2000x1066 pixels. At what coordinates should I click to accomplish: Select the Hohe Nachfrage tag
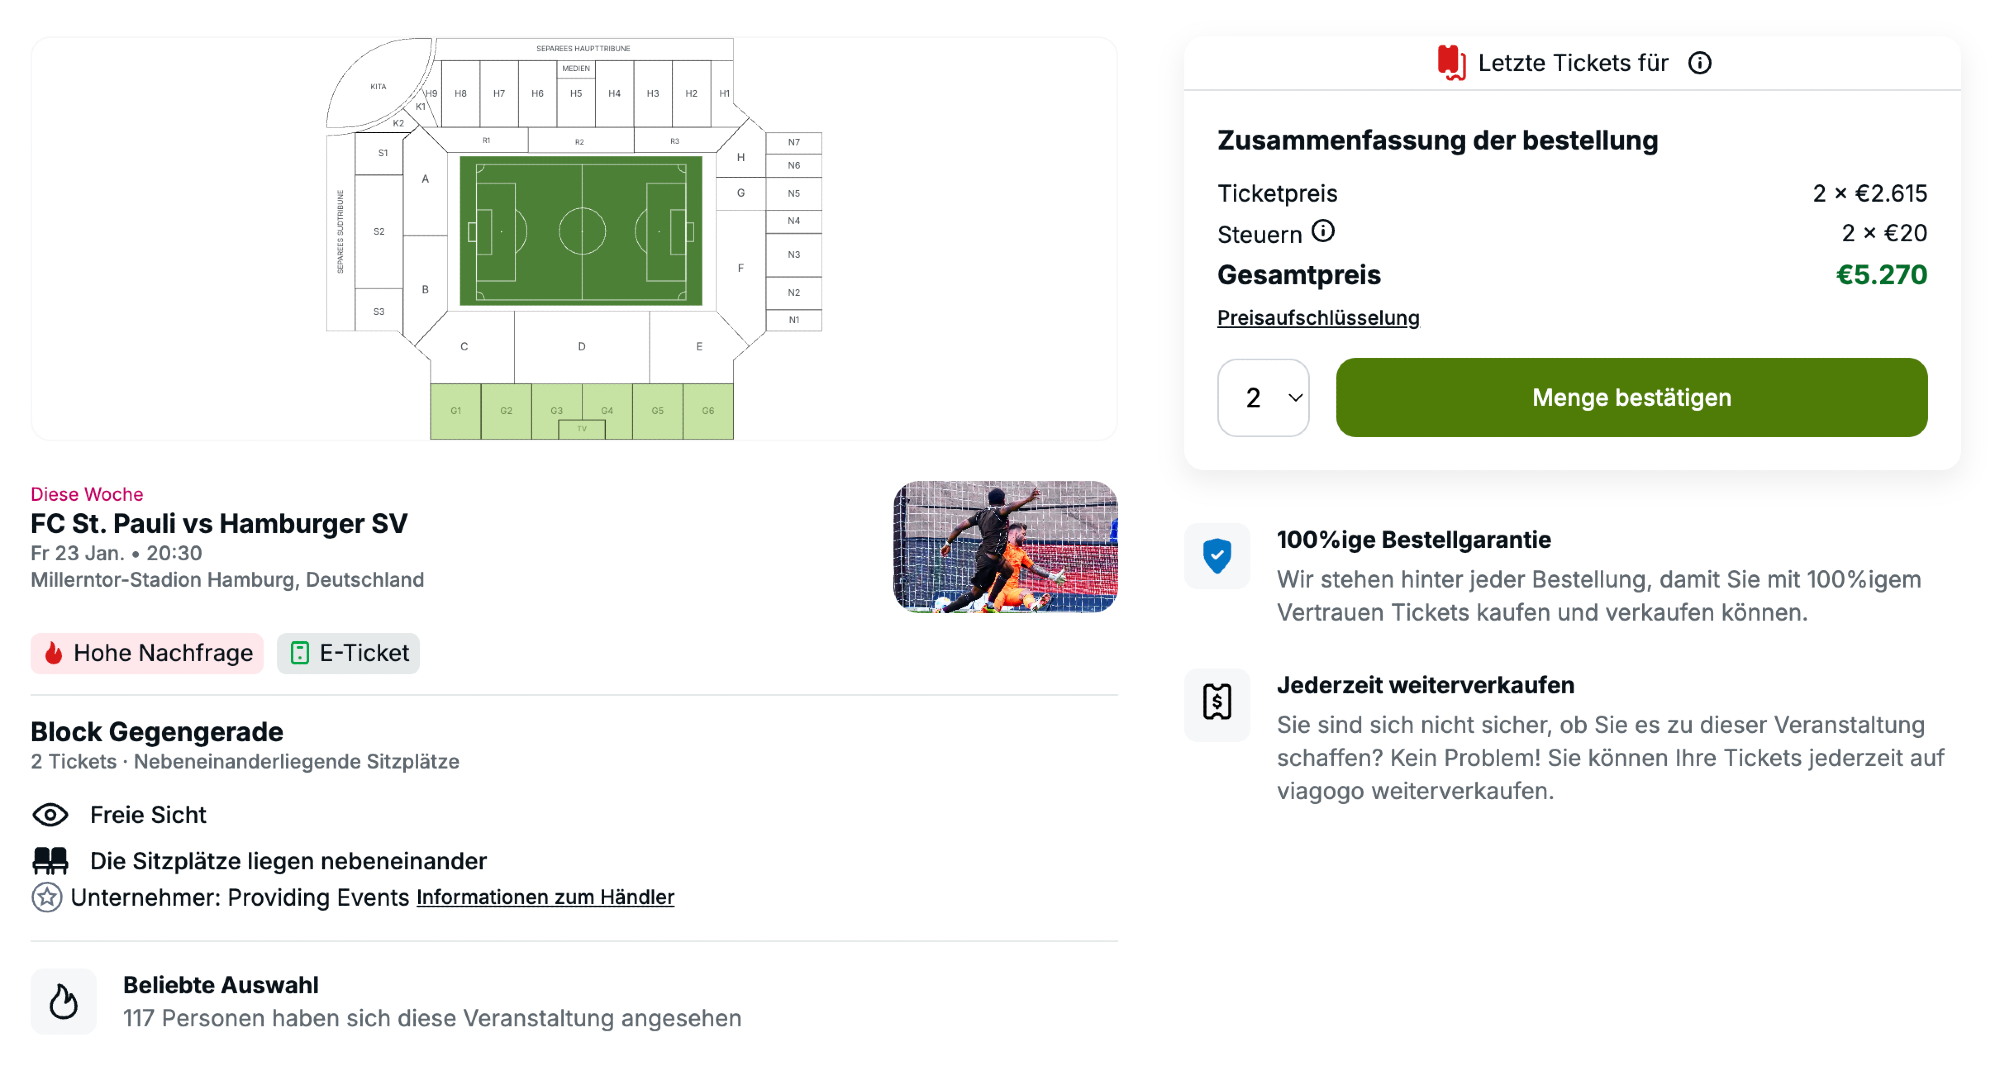click(x=147, y=653)
